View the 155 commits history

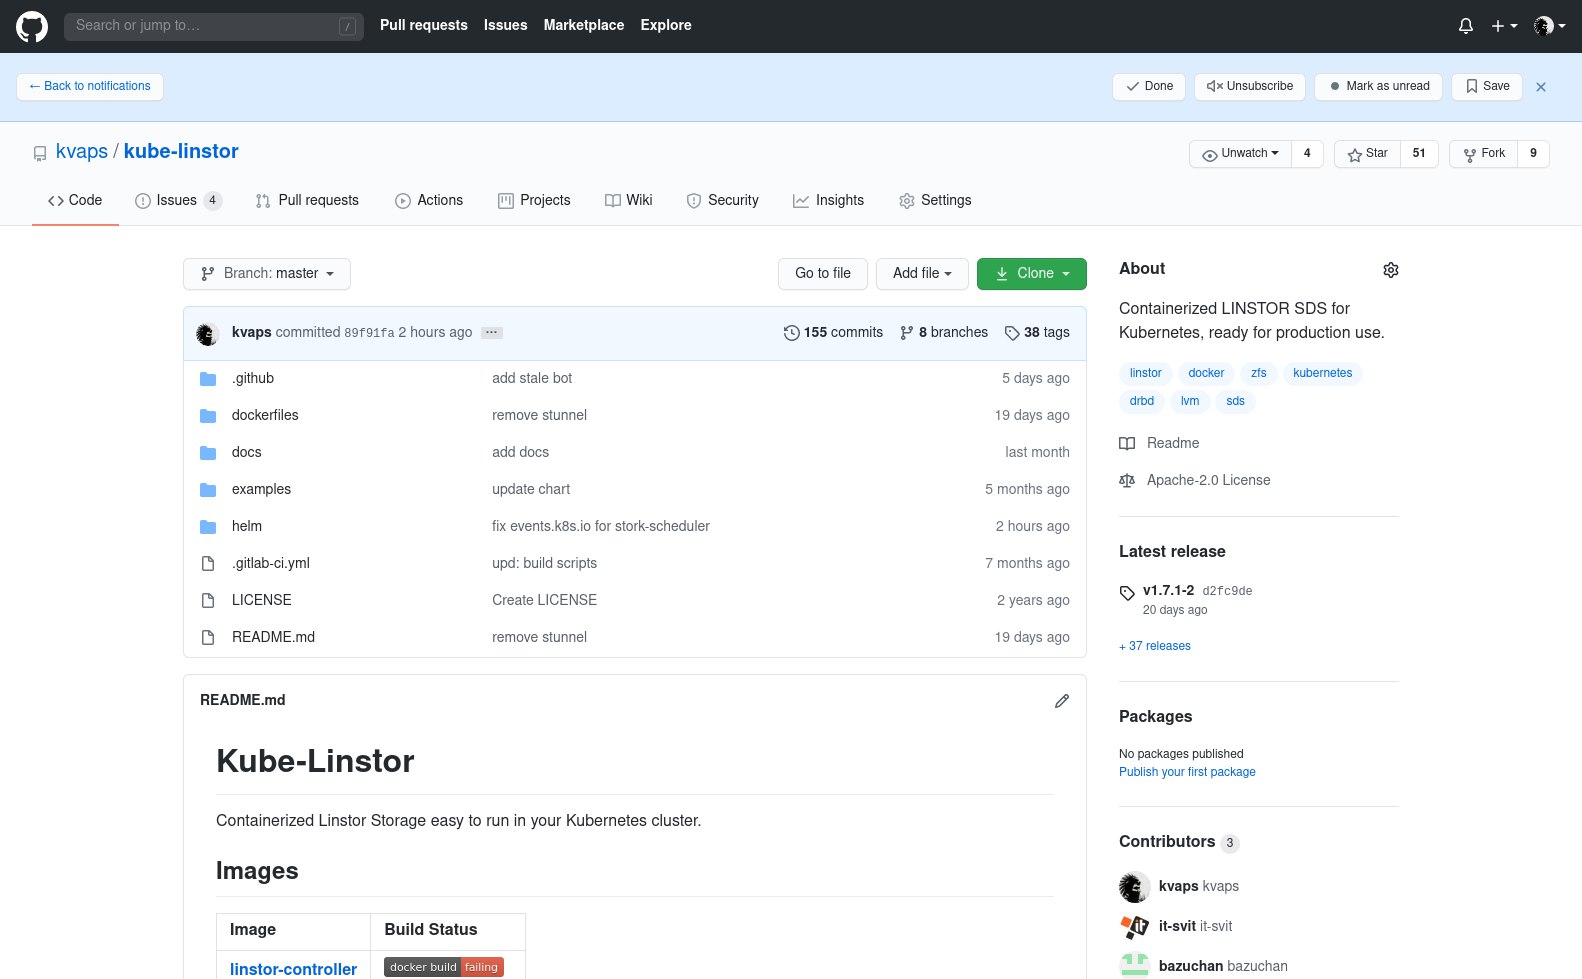[833, 333]
